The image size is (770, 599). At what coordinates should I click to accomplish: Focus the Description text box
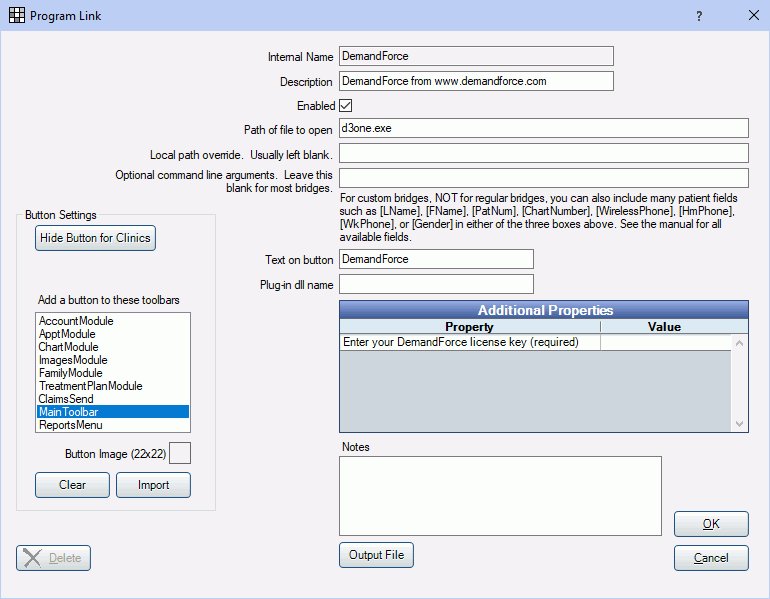[476, 81]
